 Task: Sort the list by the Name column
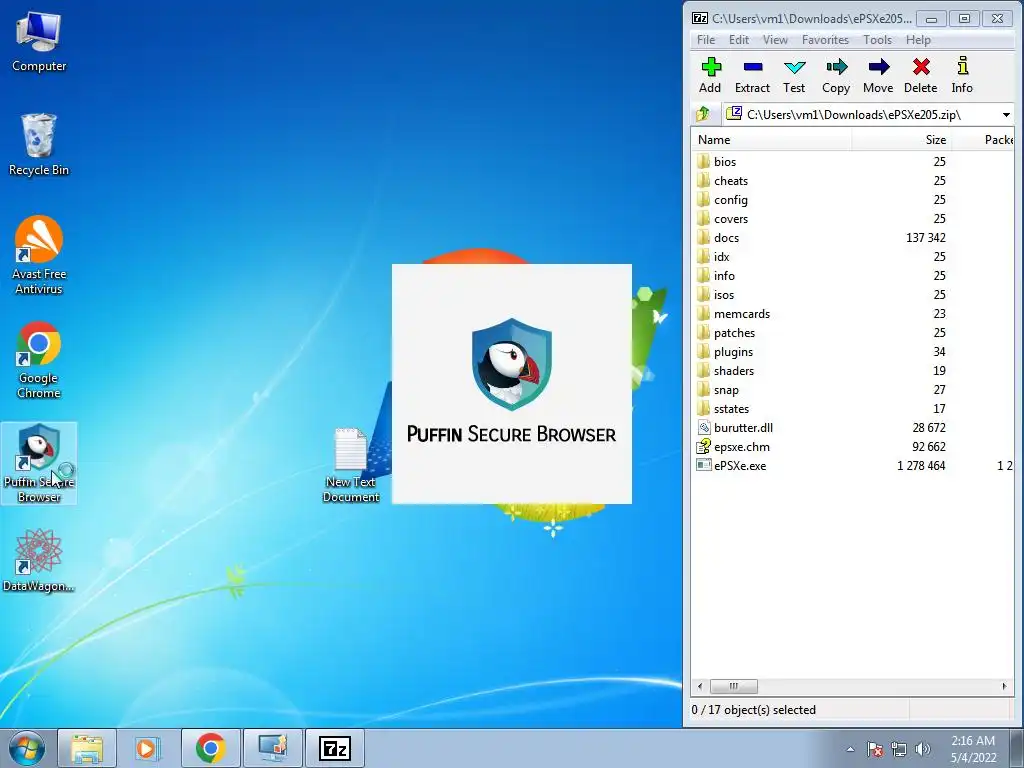[x=771, y=140]
